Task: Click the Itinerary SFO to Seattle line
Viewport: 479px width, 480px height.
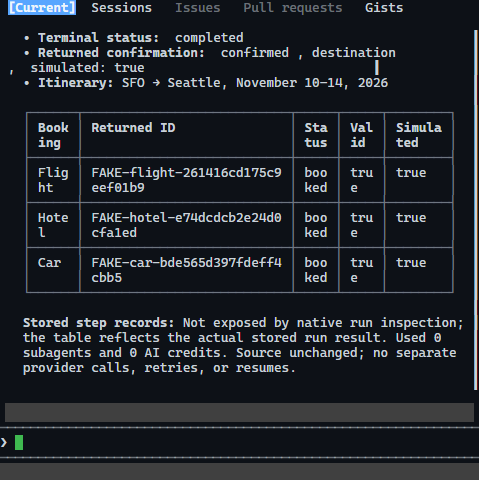Action: (206, 83)
